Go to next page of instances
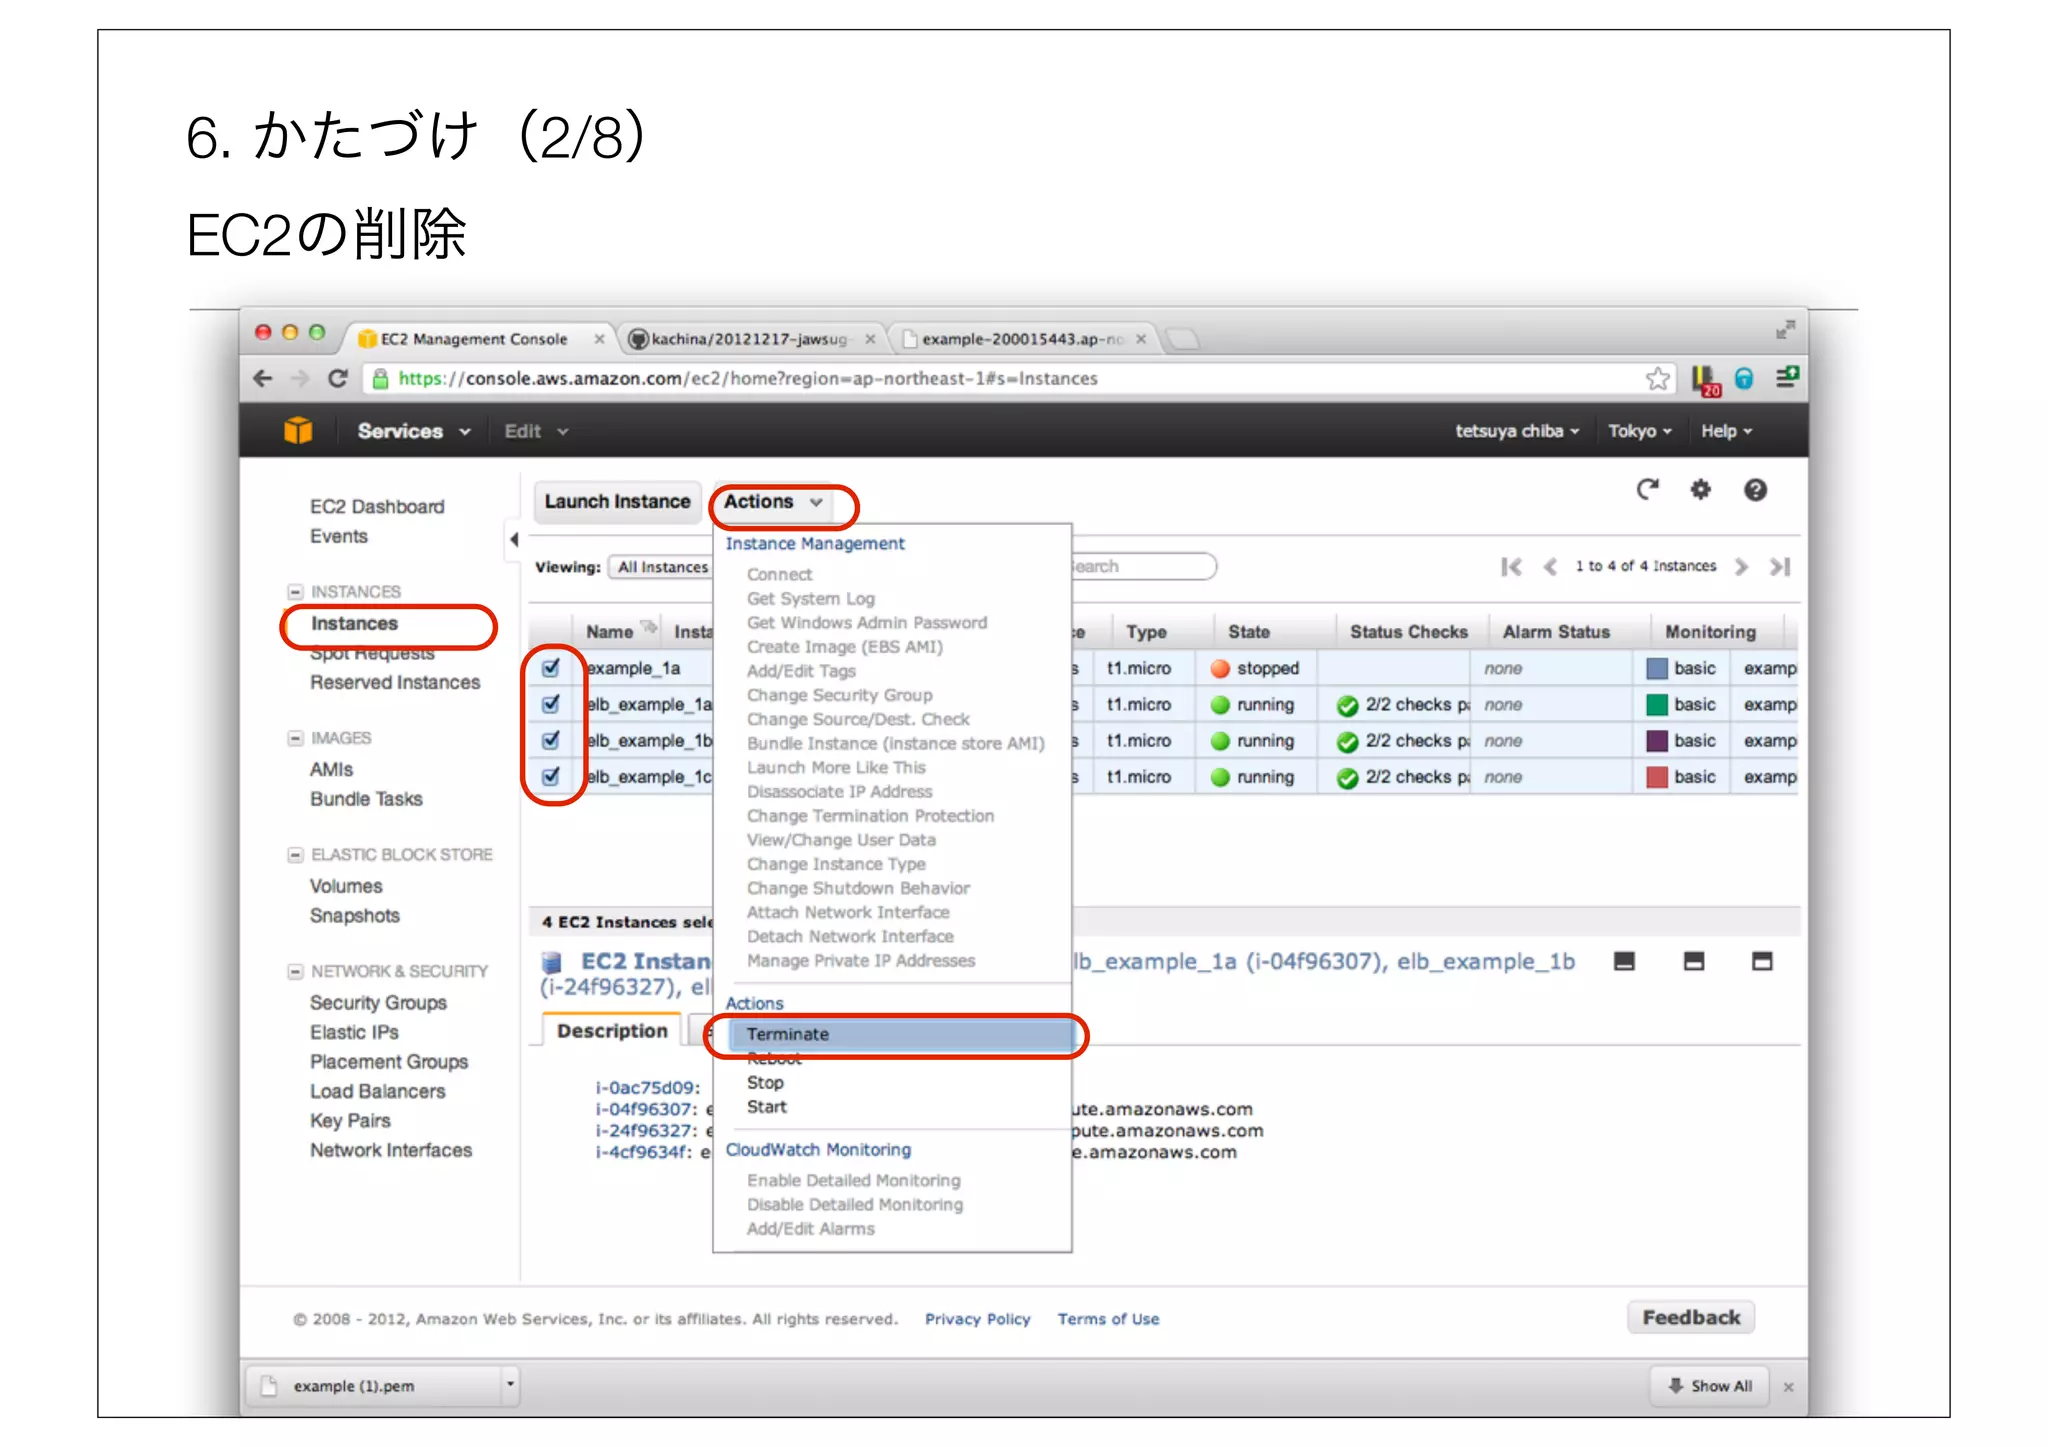This screenshot has height=1447, width=2048. (1741, 567)
